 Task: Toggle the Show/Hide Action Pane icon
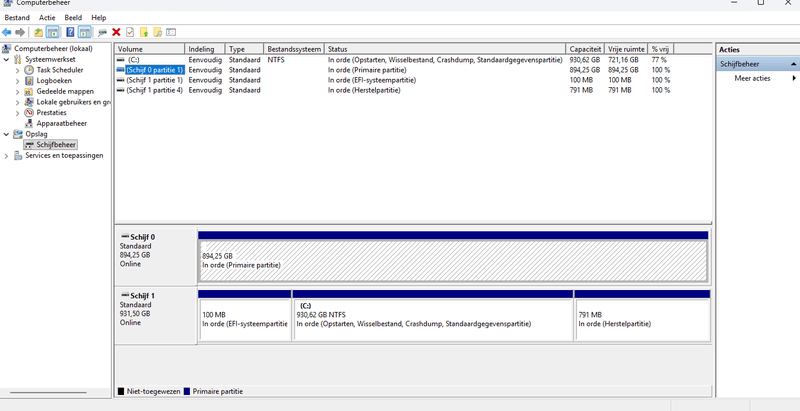click(85, 33)
